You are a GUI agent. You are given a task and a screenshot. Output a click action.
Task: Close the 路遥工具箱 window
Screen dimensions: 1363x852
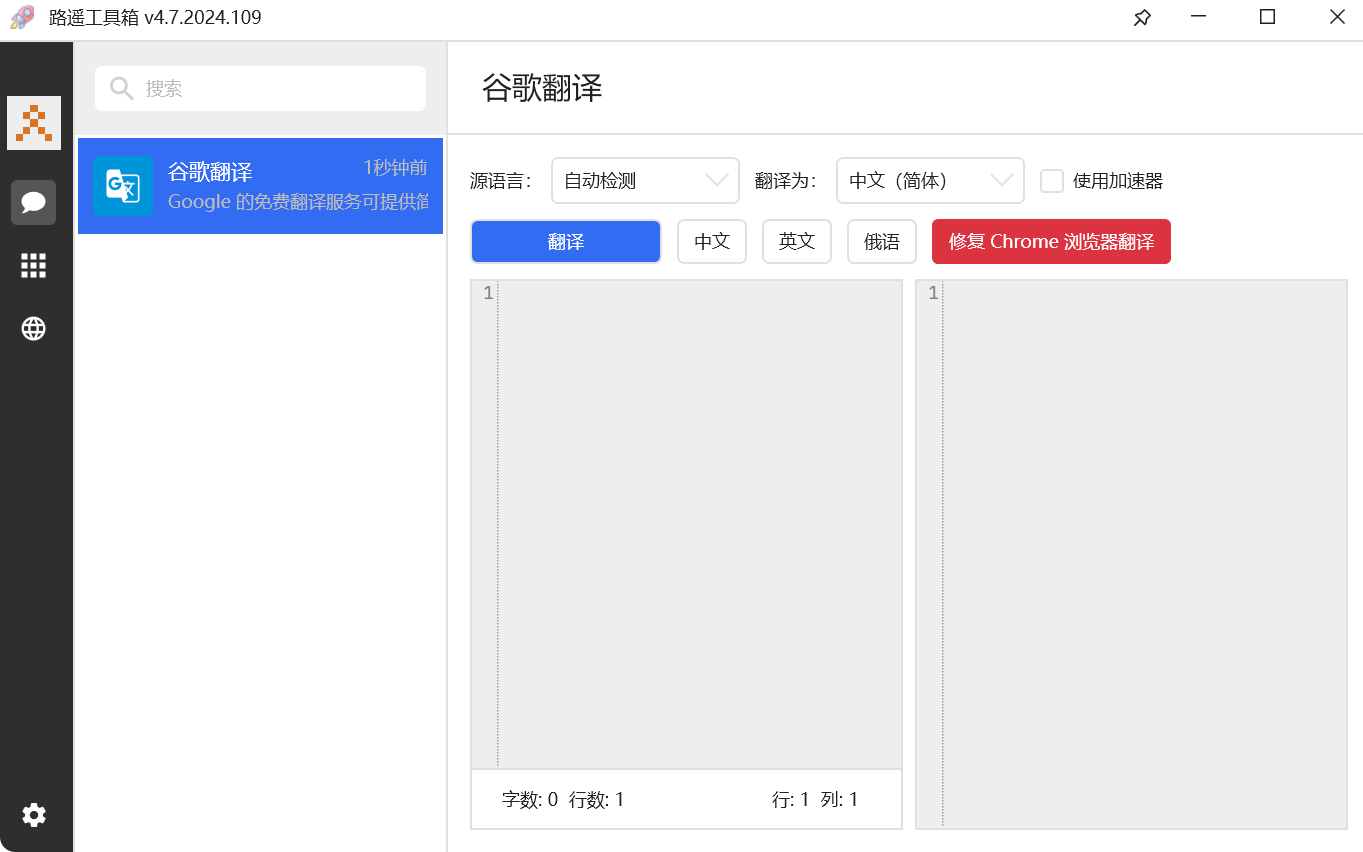(x=1337, y=17)
